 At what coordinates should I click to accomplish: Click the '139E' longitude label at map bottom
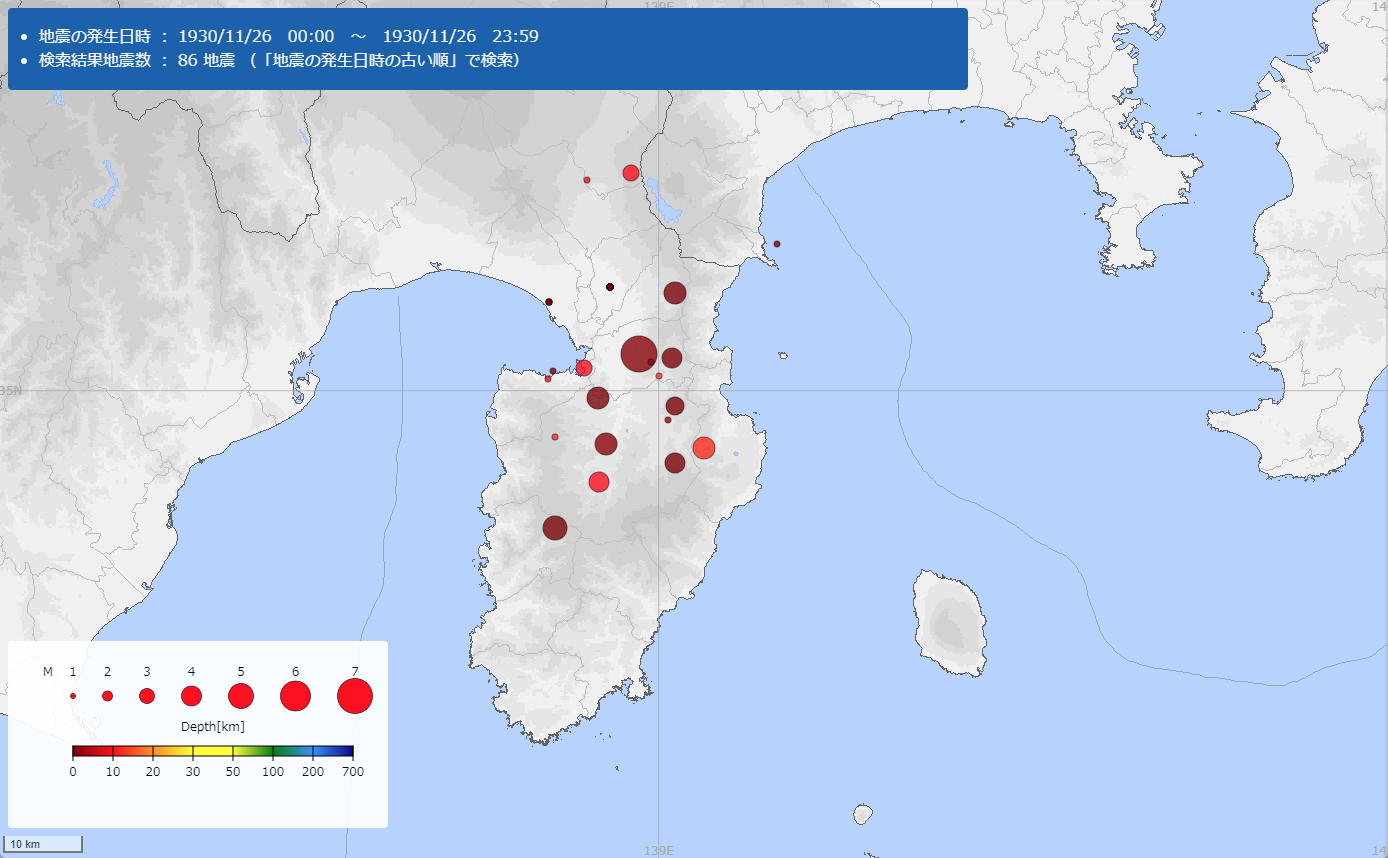[659, 851]
